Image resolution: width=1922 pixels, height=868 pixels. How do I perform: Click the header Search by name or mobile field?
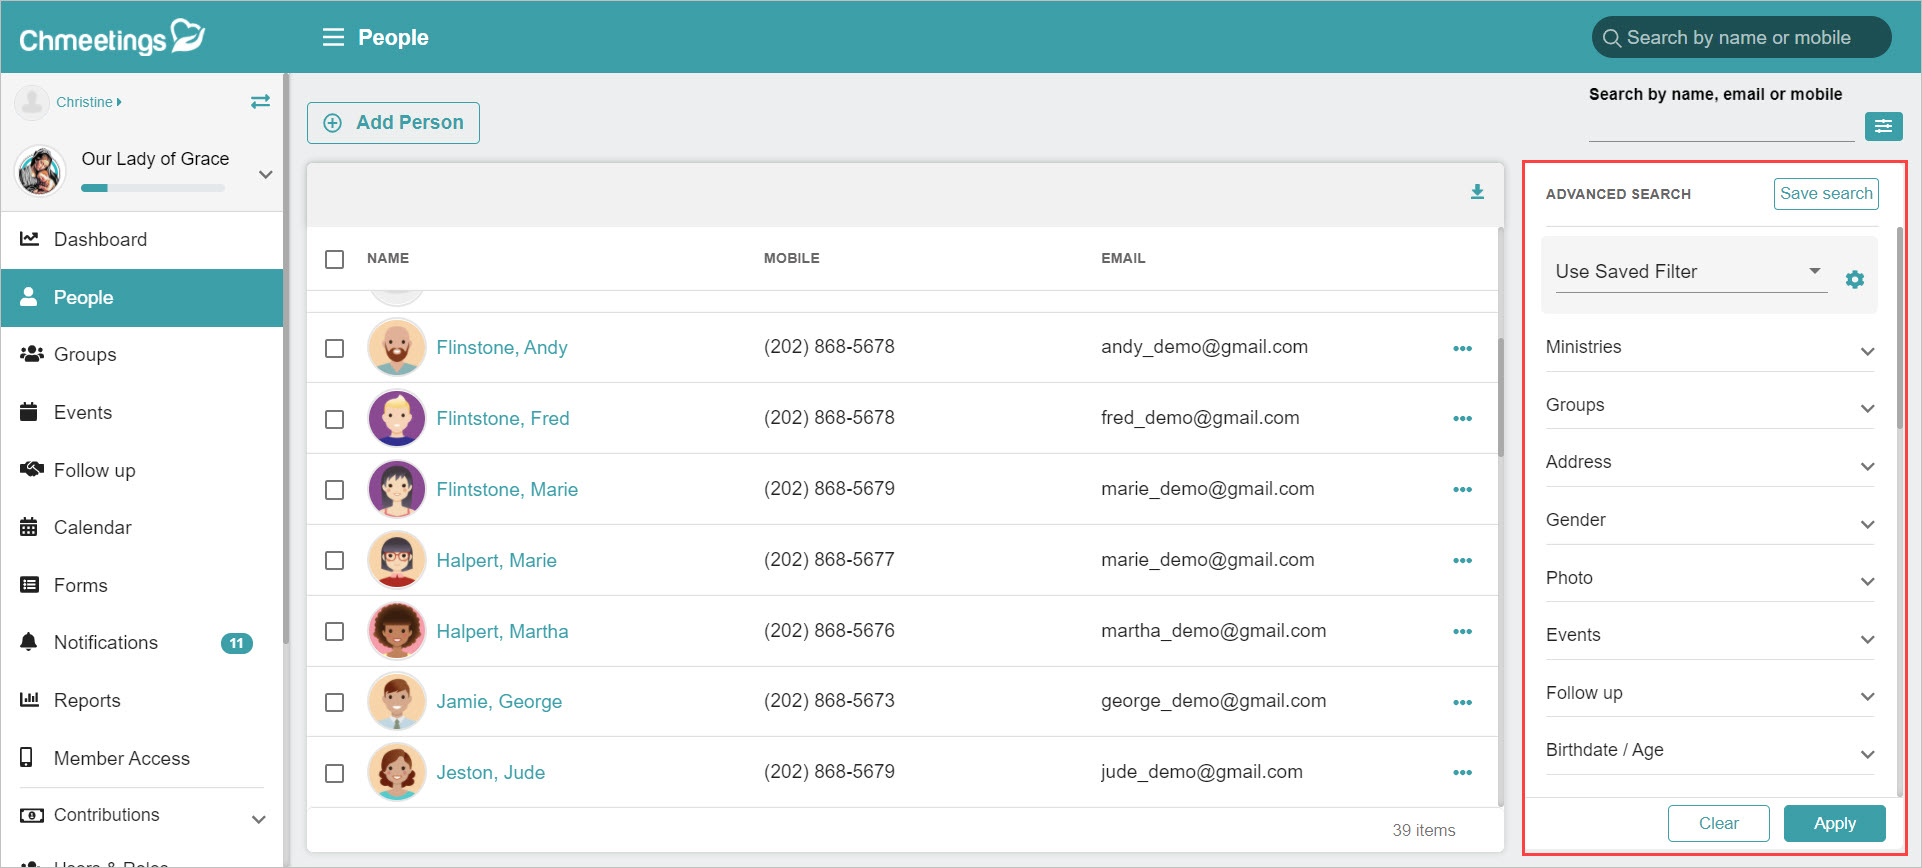[1741, 38]
